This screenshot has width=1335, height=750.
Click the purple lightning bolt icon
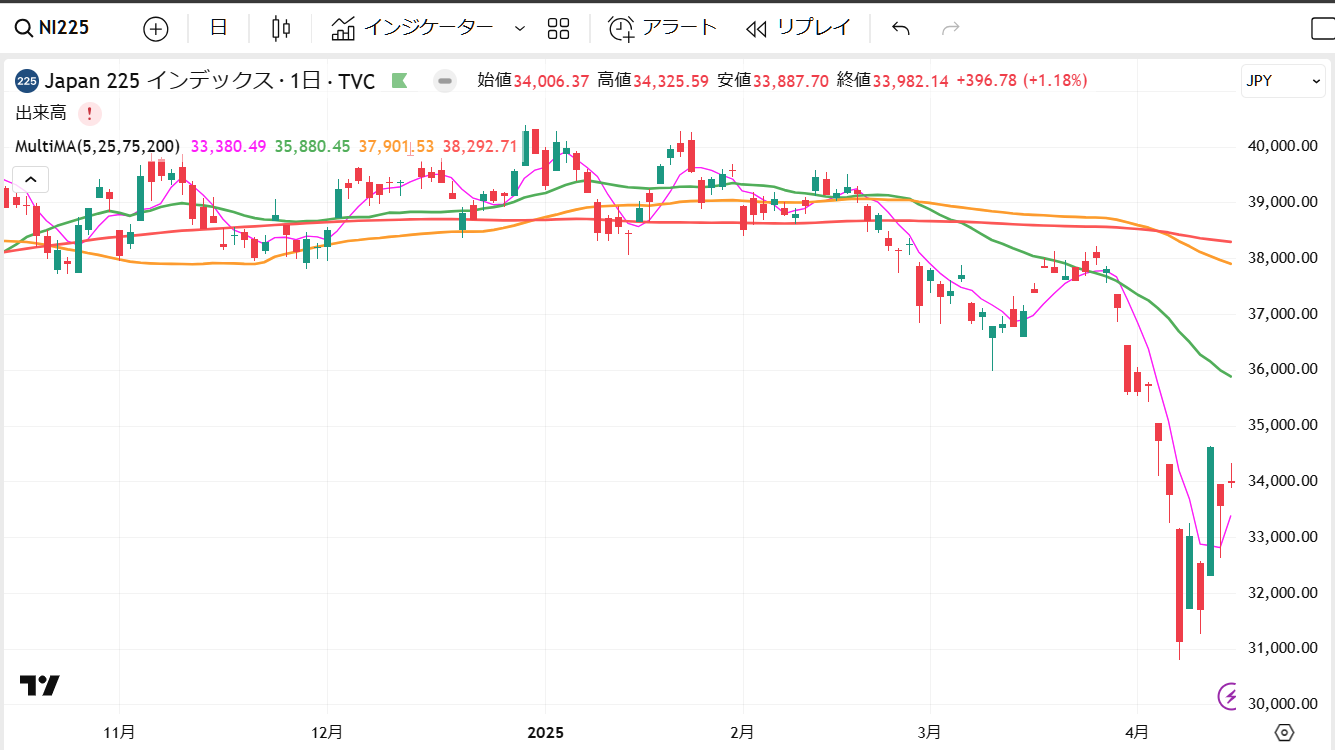pyautogui.click(x=1229, y=696)
